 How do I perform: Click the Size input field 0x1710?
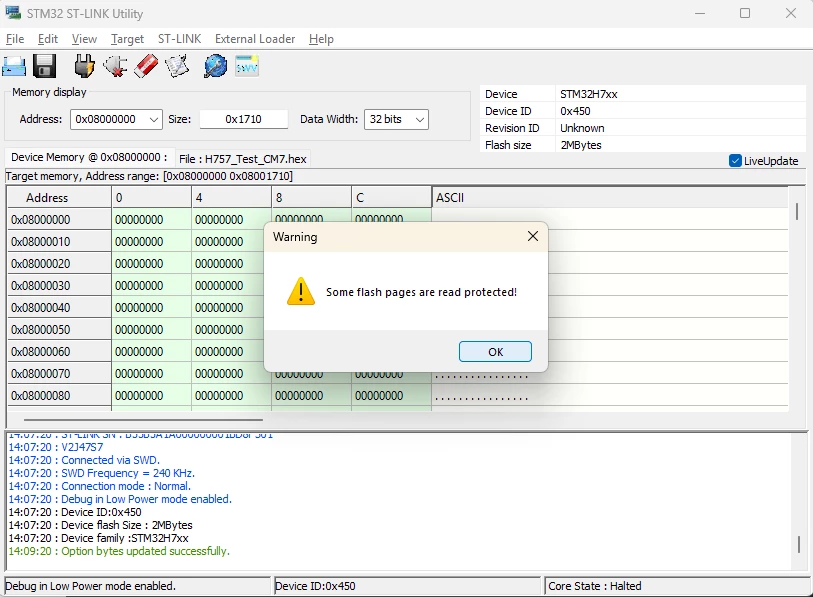[x=244, y=119]
